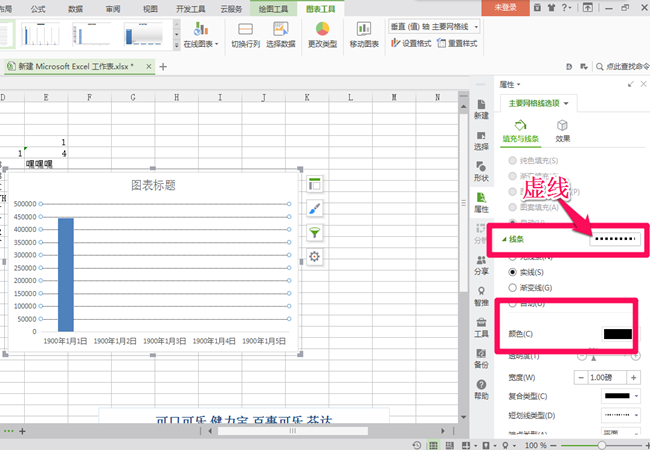Click the Fill & Line (填充与线条) bucket icon
The width and height of the screenshot is (650, 450).
pos(520,125)
